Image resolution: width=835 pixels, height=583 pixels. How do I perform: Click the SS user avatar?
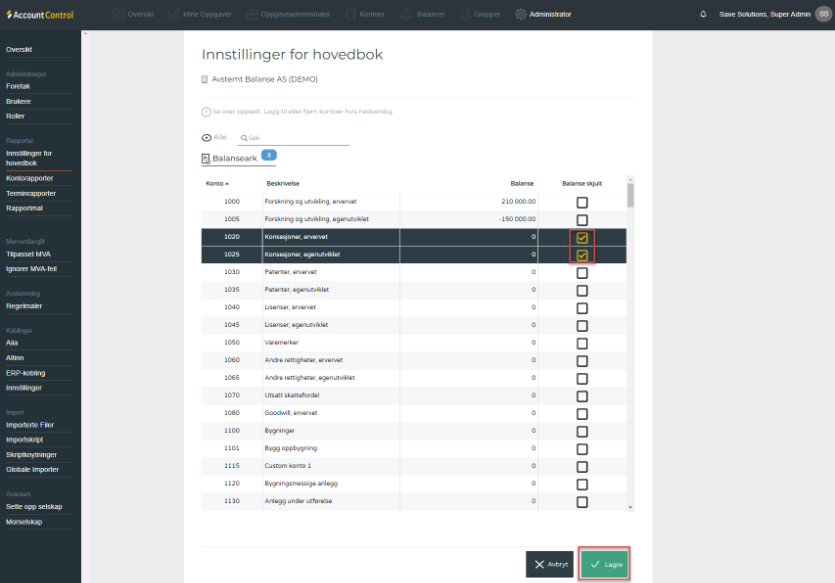(x=823, y=14)
